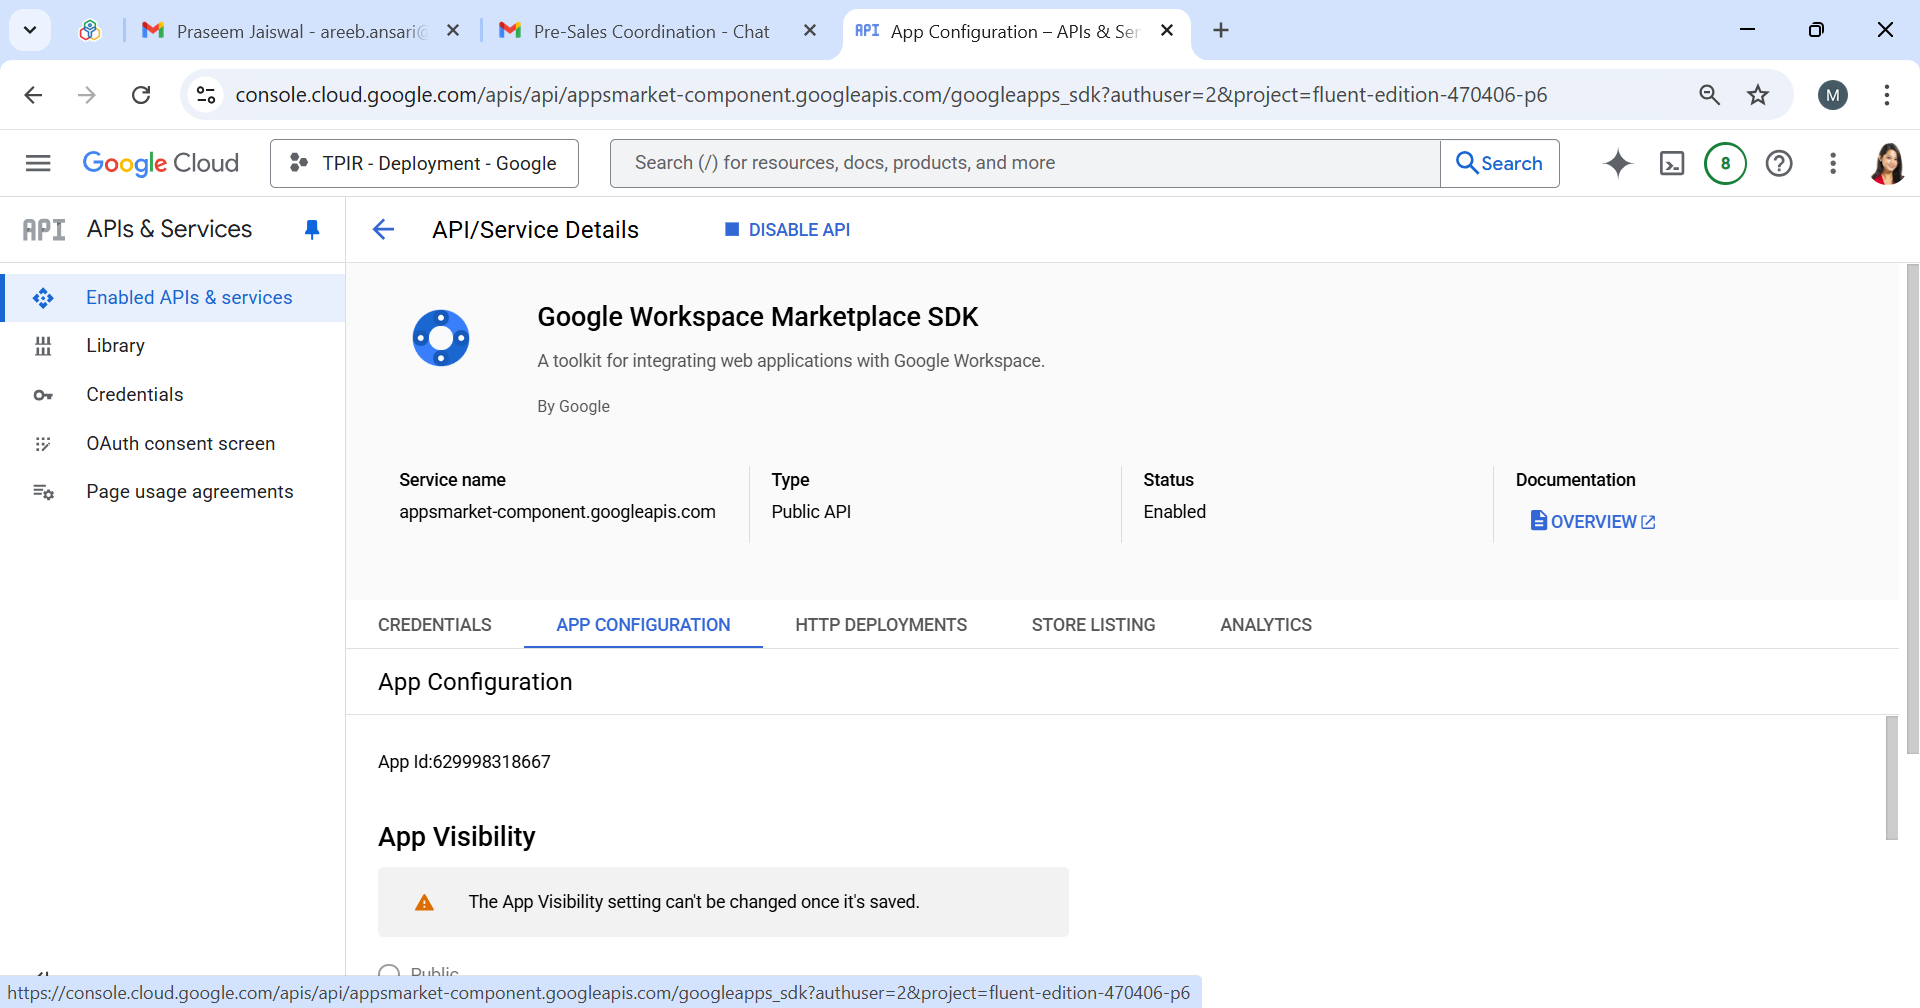This screenshot has width=1920, height=1008.
Task: Open the Chrome three-dot menu
Action: click(x=1887, y=95)
